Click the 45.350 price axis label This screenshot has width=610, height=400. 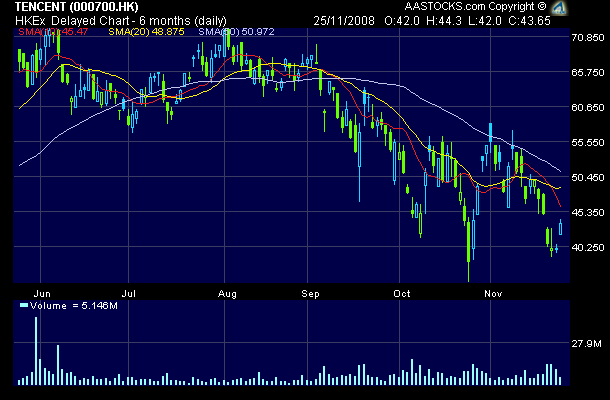(588, 213)
